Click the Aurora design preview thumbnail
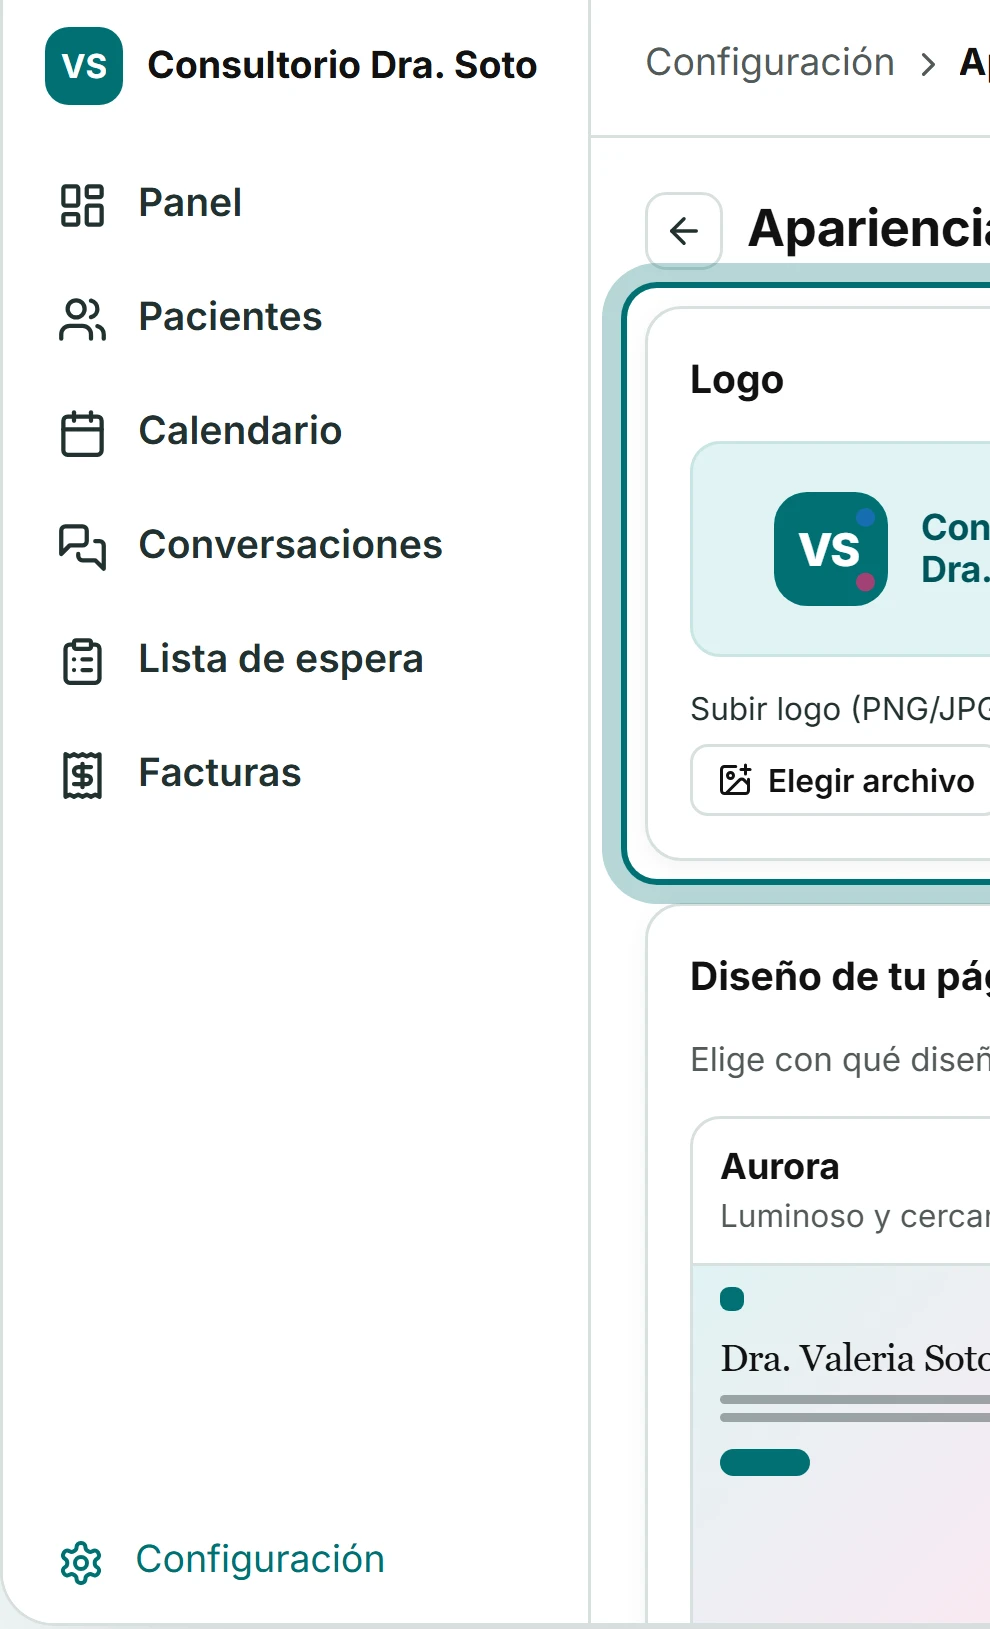Screen dimensions: 990x1629 pyautogui.click(x=840, y=1446)
